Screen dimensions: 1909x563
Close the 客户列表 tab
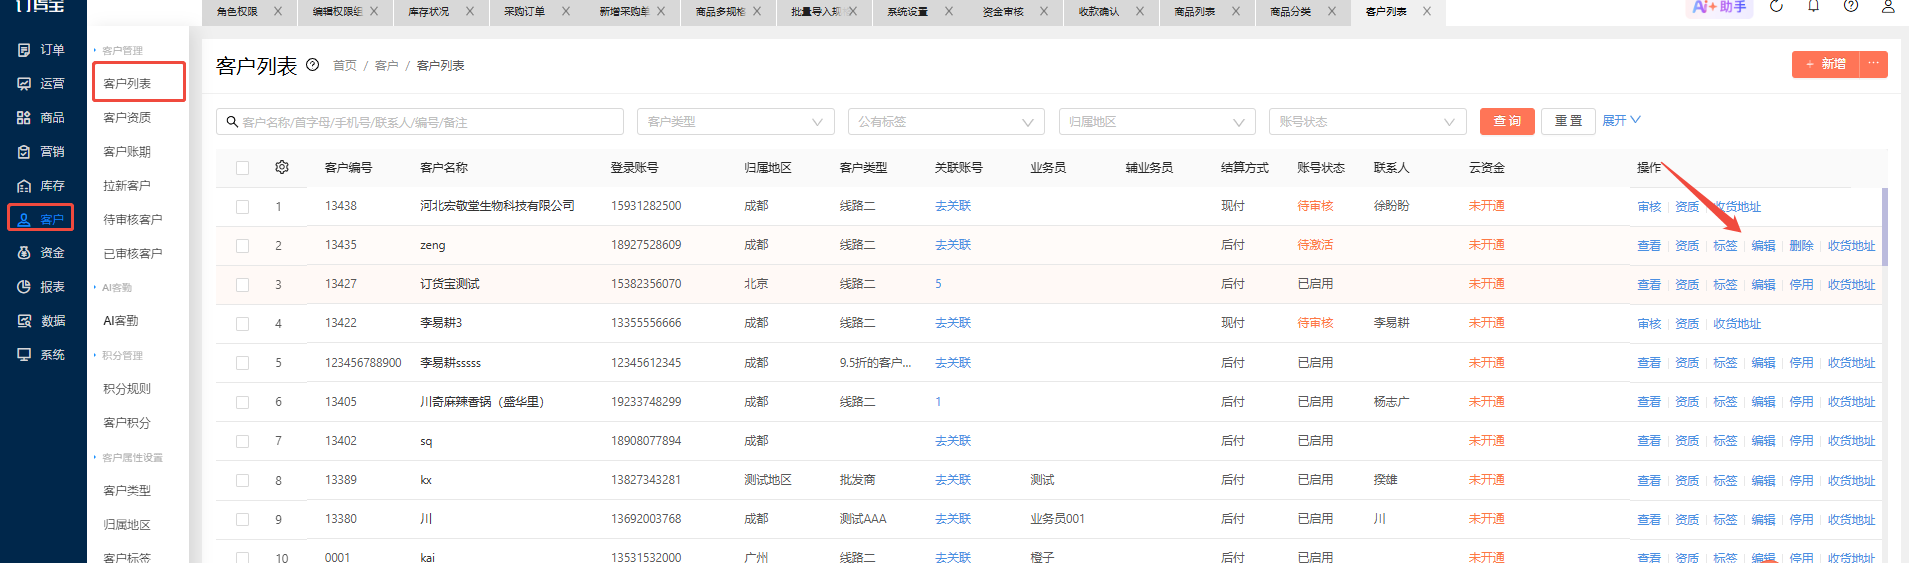pyautogui.click(x=1427, y=11)
